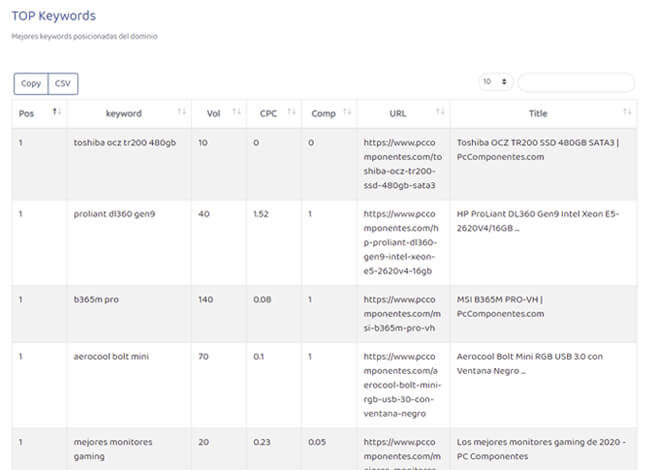Click the URL column header label
Image resolution: width=650 pixels, height=470 pixels.
click(x=398, y=114)
